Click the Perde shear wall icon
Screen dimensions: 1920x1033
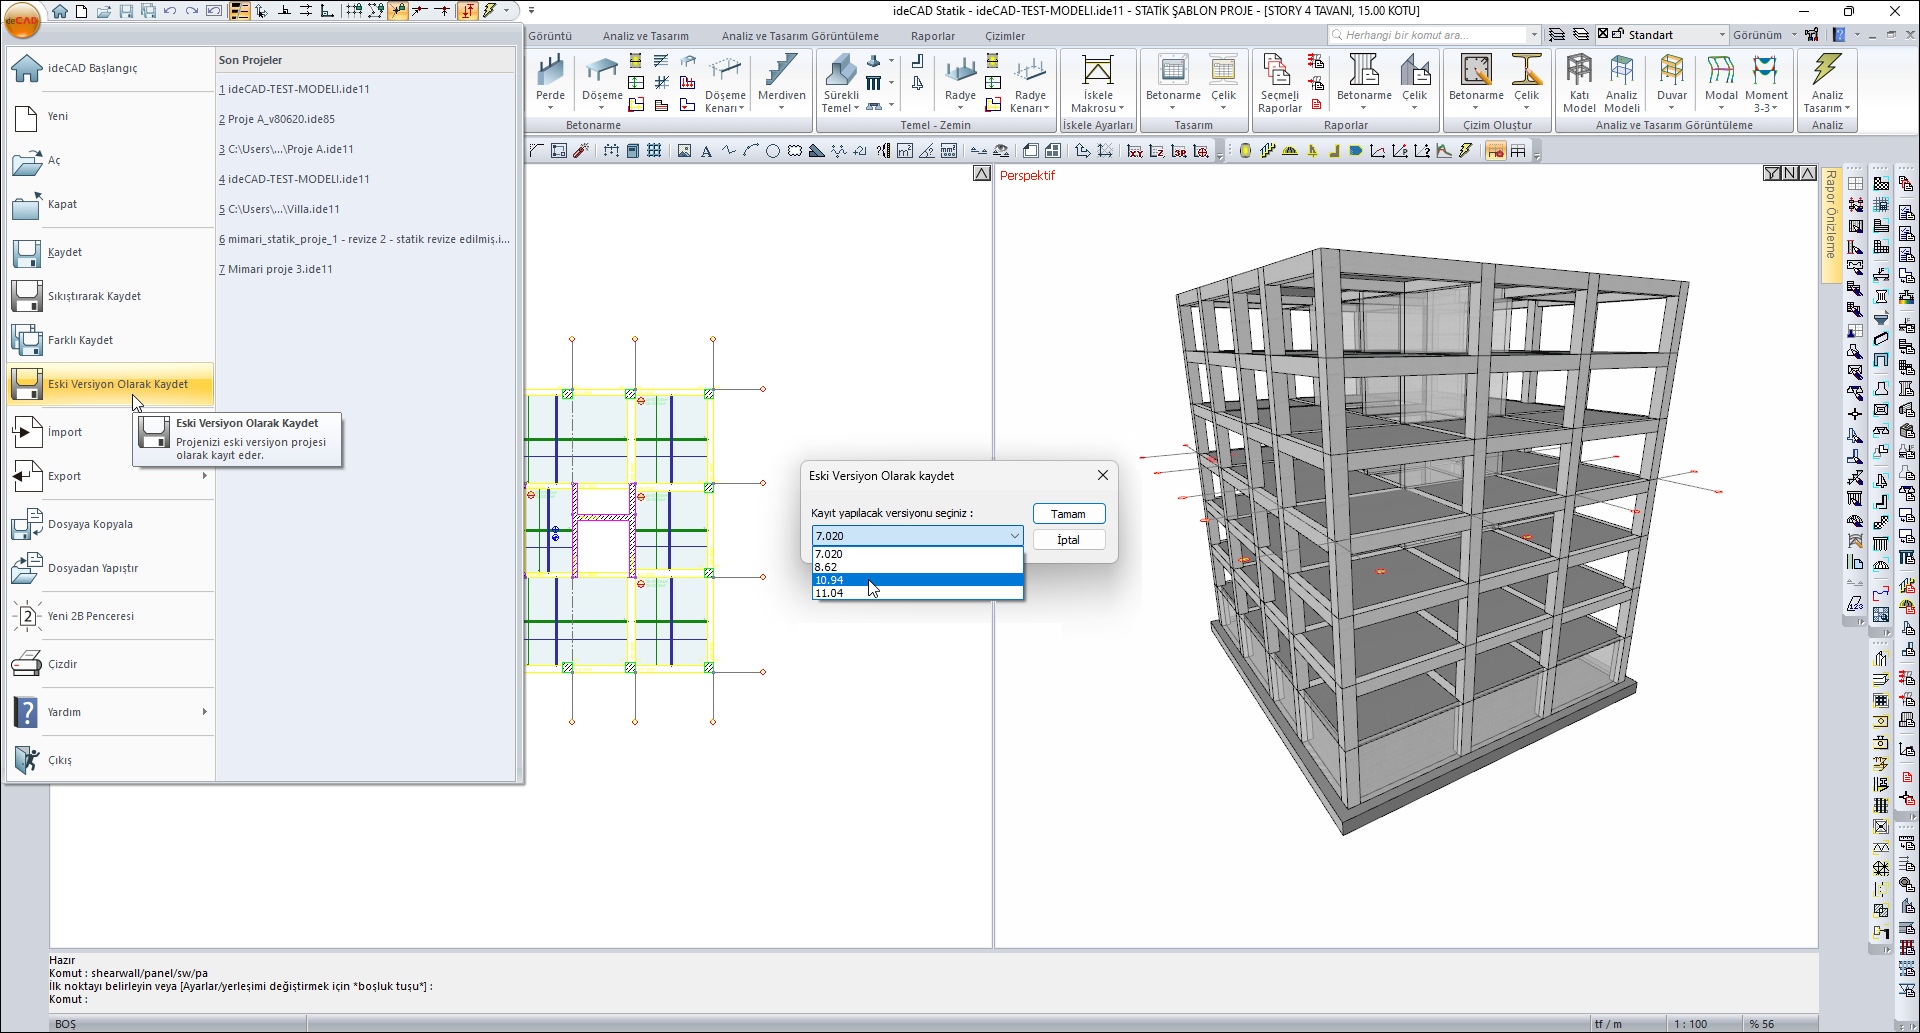click(550, 72)
